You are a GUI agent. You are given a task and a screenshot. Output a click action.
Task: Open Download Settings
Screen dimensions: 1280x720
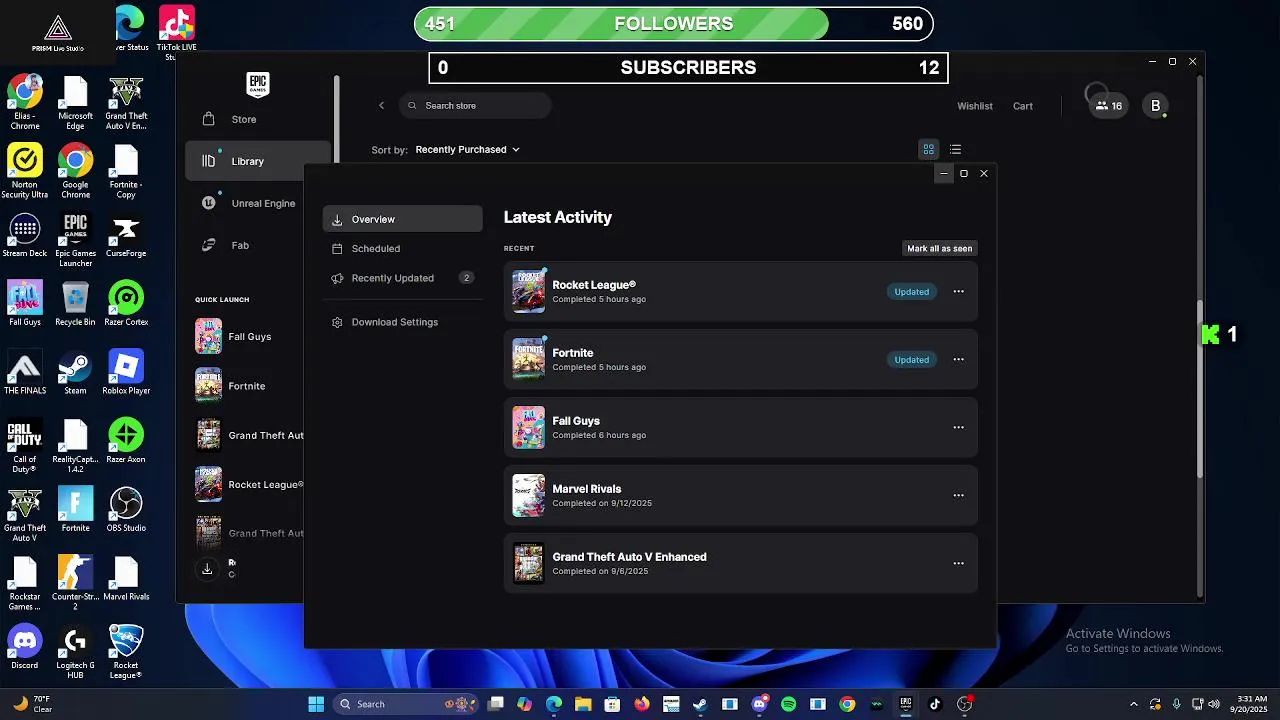[x=402, y=322]
